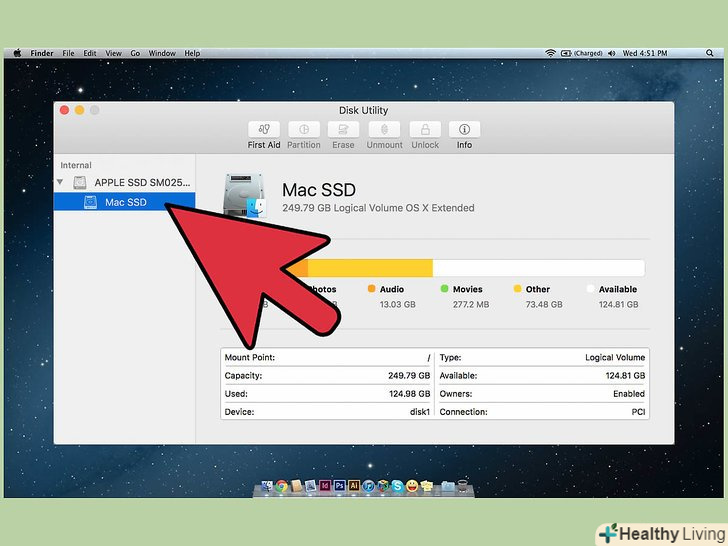Open the Go menu
The height and width of the screenshot is (546, 728).
pyautogui.click(x=135, y=53)
